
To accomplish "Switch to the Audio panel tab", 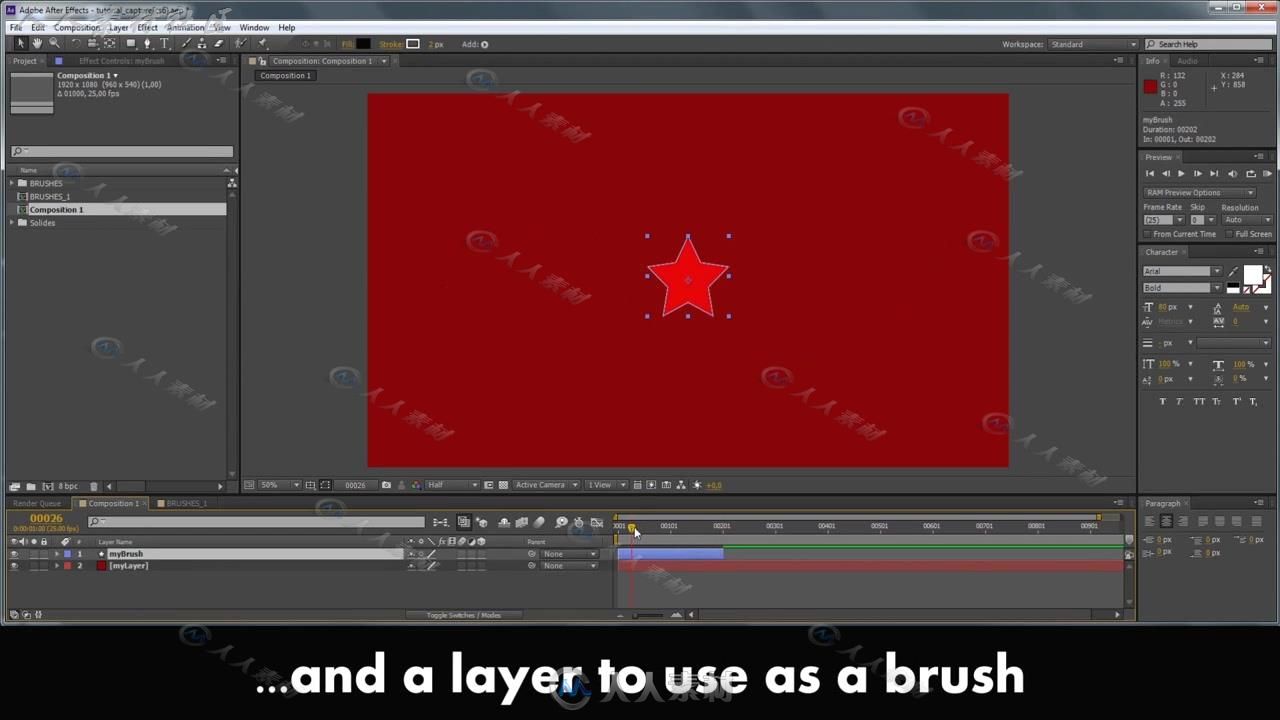I will (x=1187, y=61).
